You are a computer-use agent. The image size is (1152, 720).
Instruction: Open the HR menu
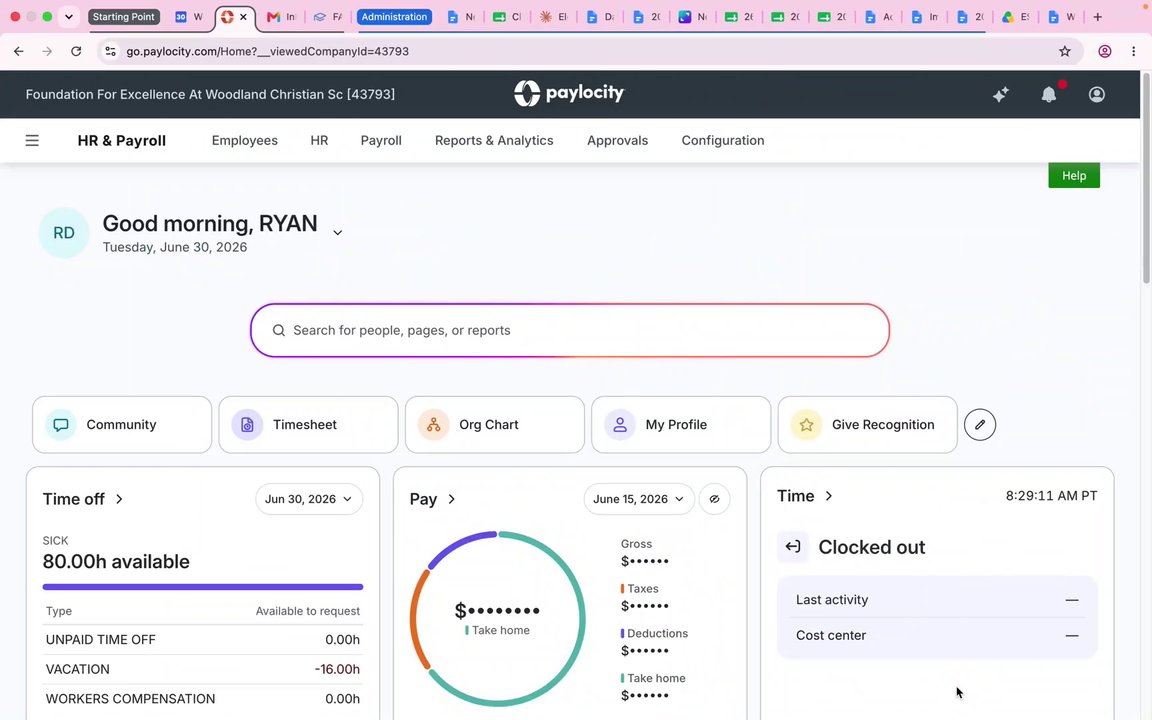(x=319, y=140)
